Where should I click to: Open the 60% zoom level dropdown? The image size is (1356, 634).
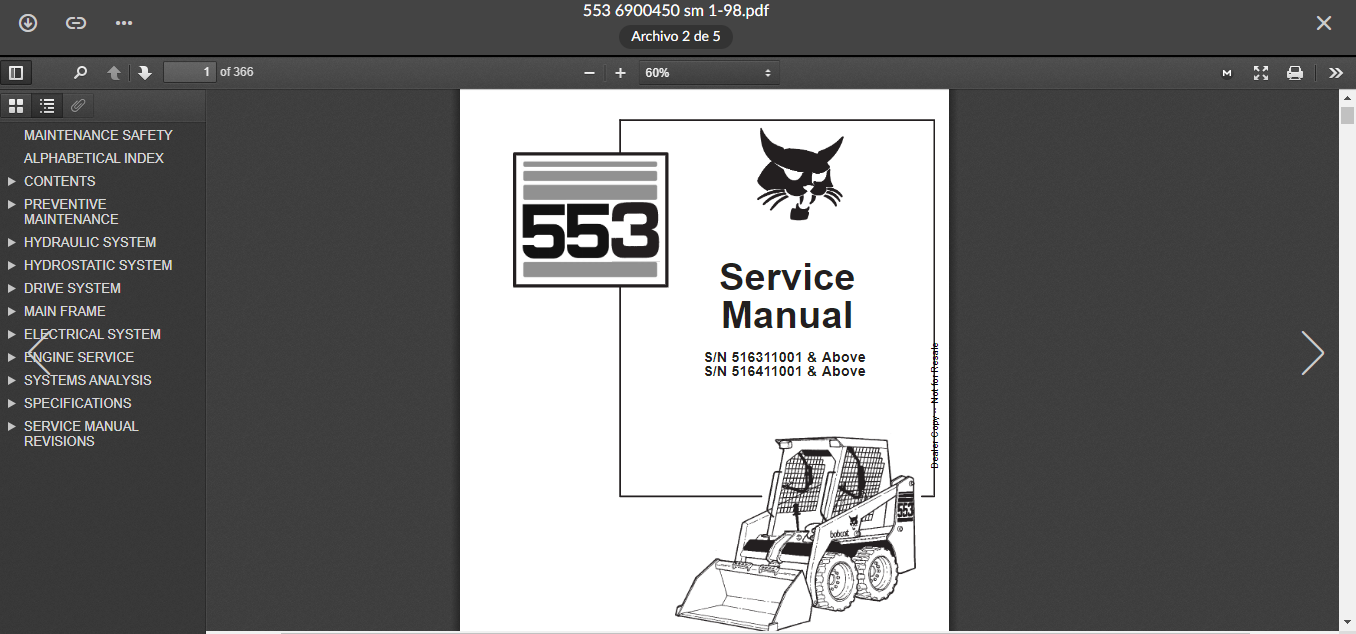[709, 73]
